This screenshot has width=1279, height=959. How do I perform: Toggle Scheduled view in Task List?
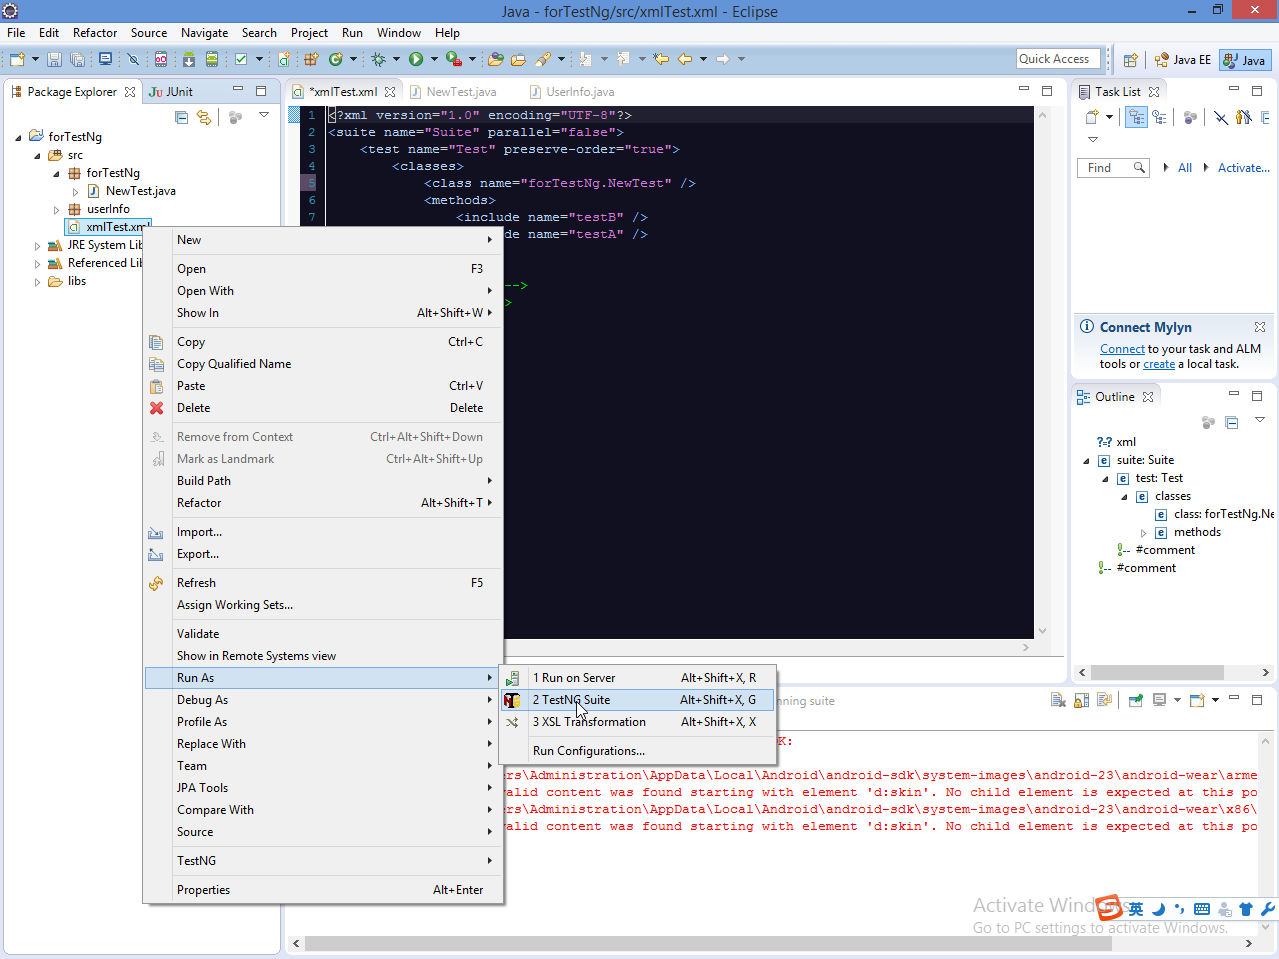(x=1159, y=117)
